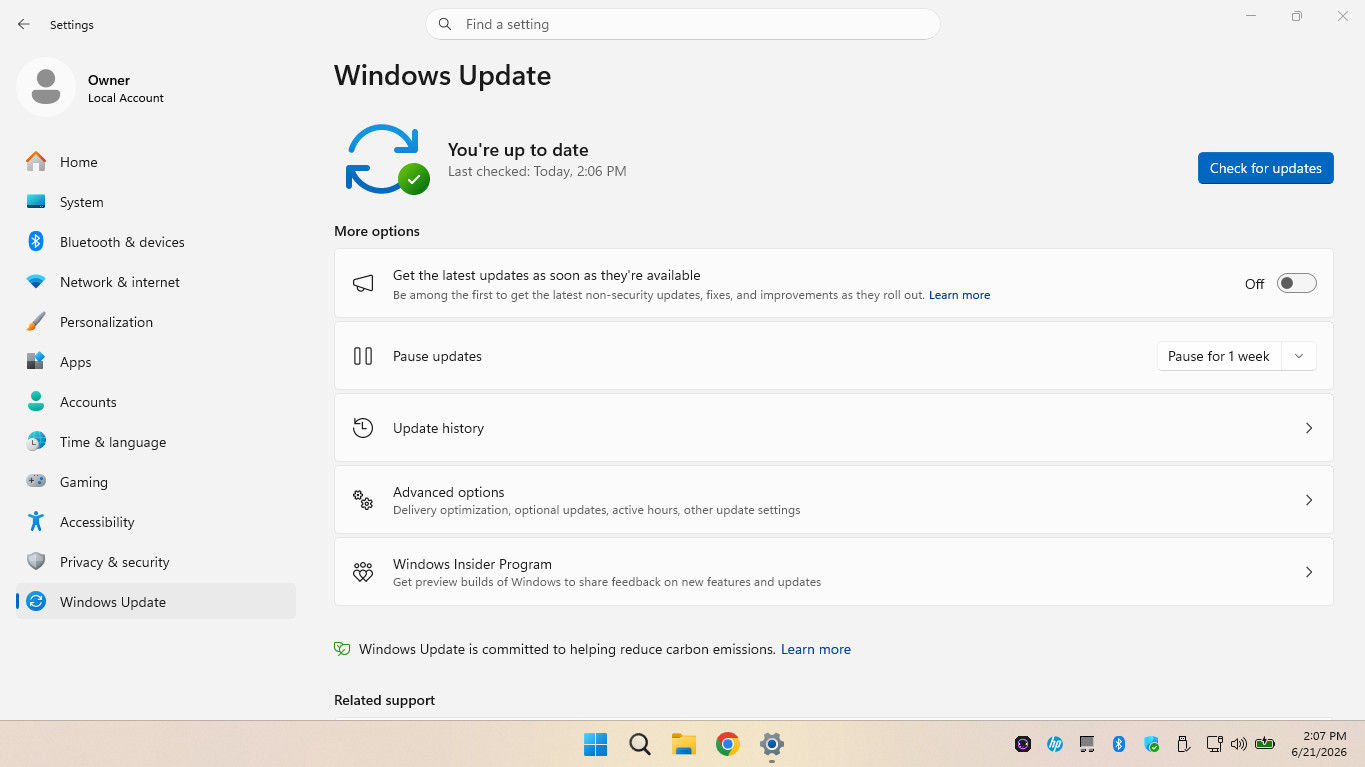Click the Time & language clock icon
This screenshot has width=1365, height=767.
[36, 442]
